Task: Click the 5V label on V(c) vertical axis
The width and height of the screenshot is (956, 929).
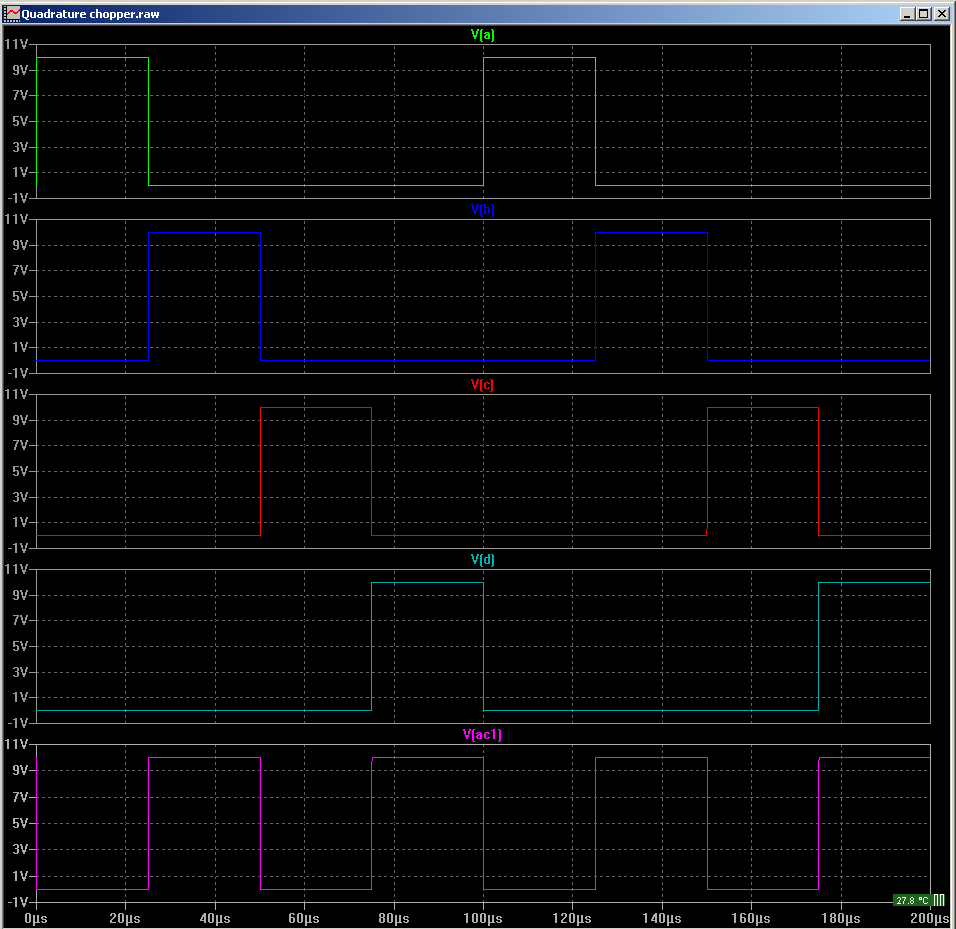Action: click(x=19, y=471)
